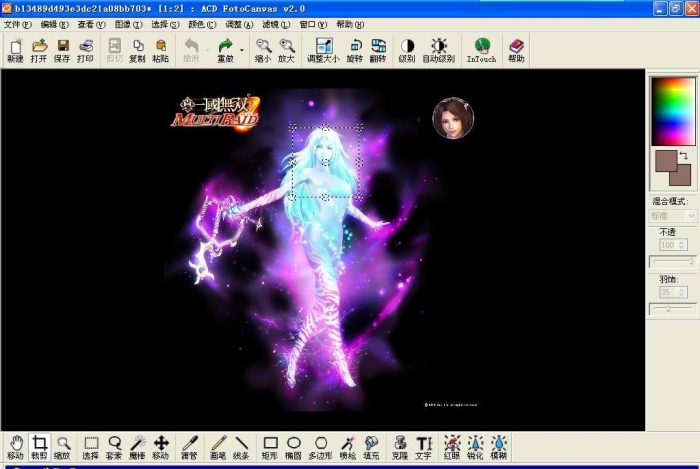Image resolution: width=700 pixels, height=469 pixels.
Task: Click the 保存 (Save) floppy disk icon
Action: pos(62,50)
